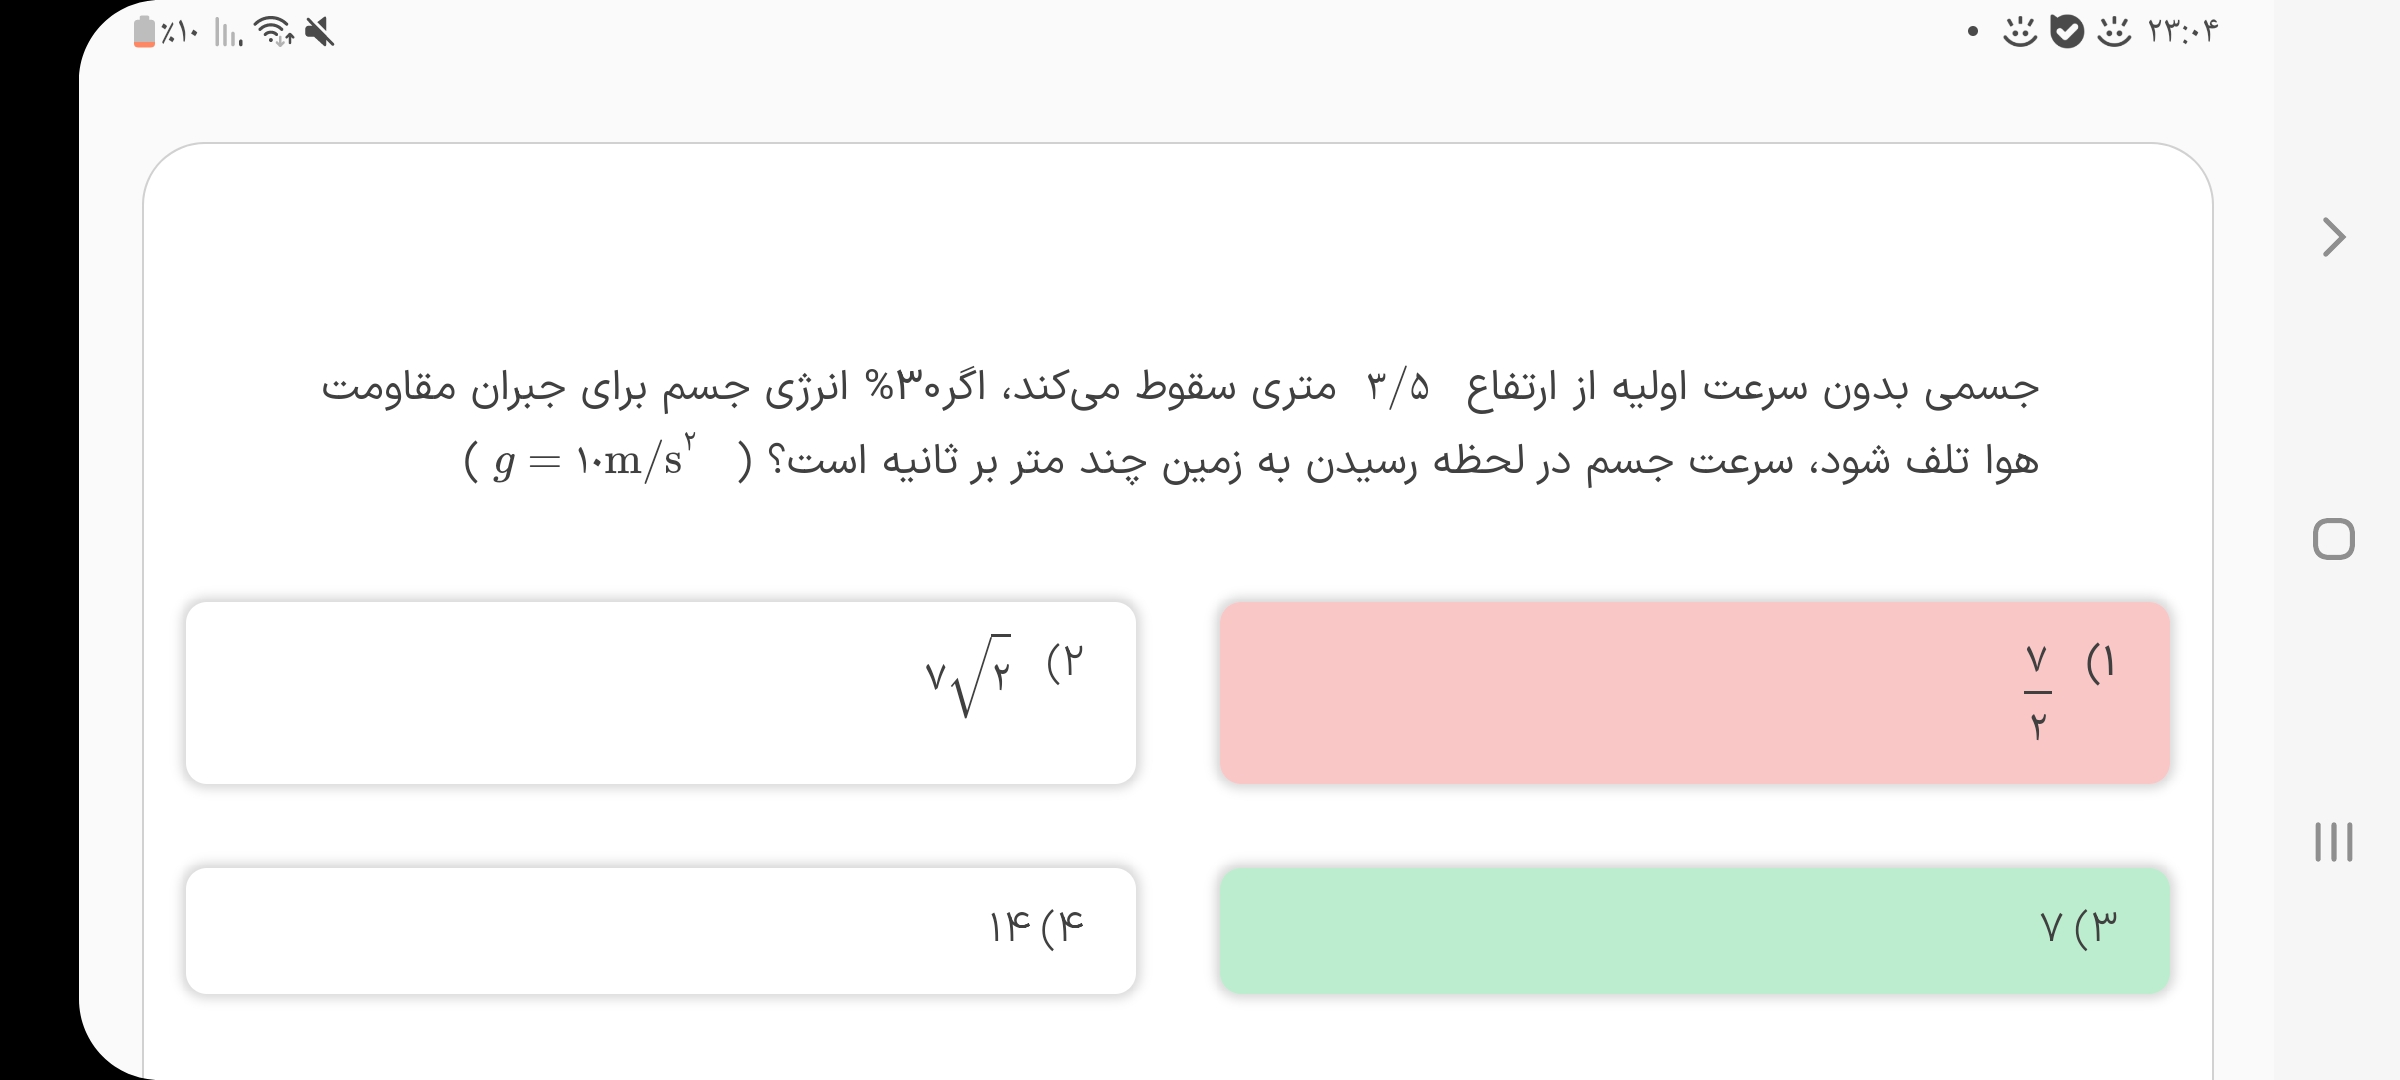Tap the small notification dot in status bar
2400x1080 pixels.
pyautogui.click(x=1972, y=32)
